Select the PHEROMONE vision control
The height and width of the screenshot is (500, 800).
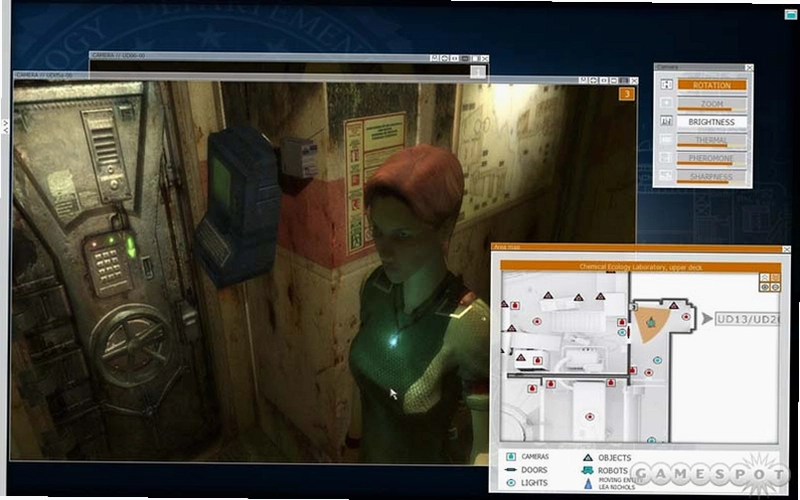point(712,158)
